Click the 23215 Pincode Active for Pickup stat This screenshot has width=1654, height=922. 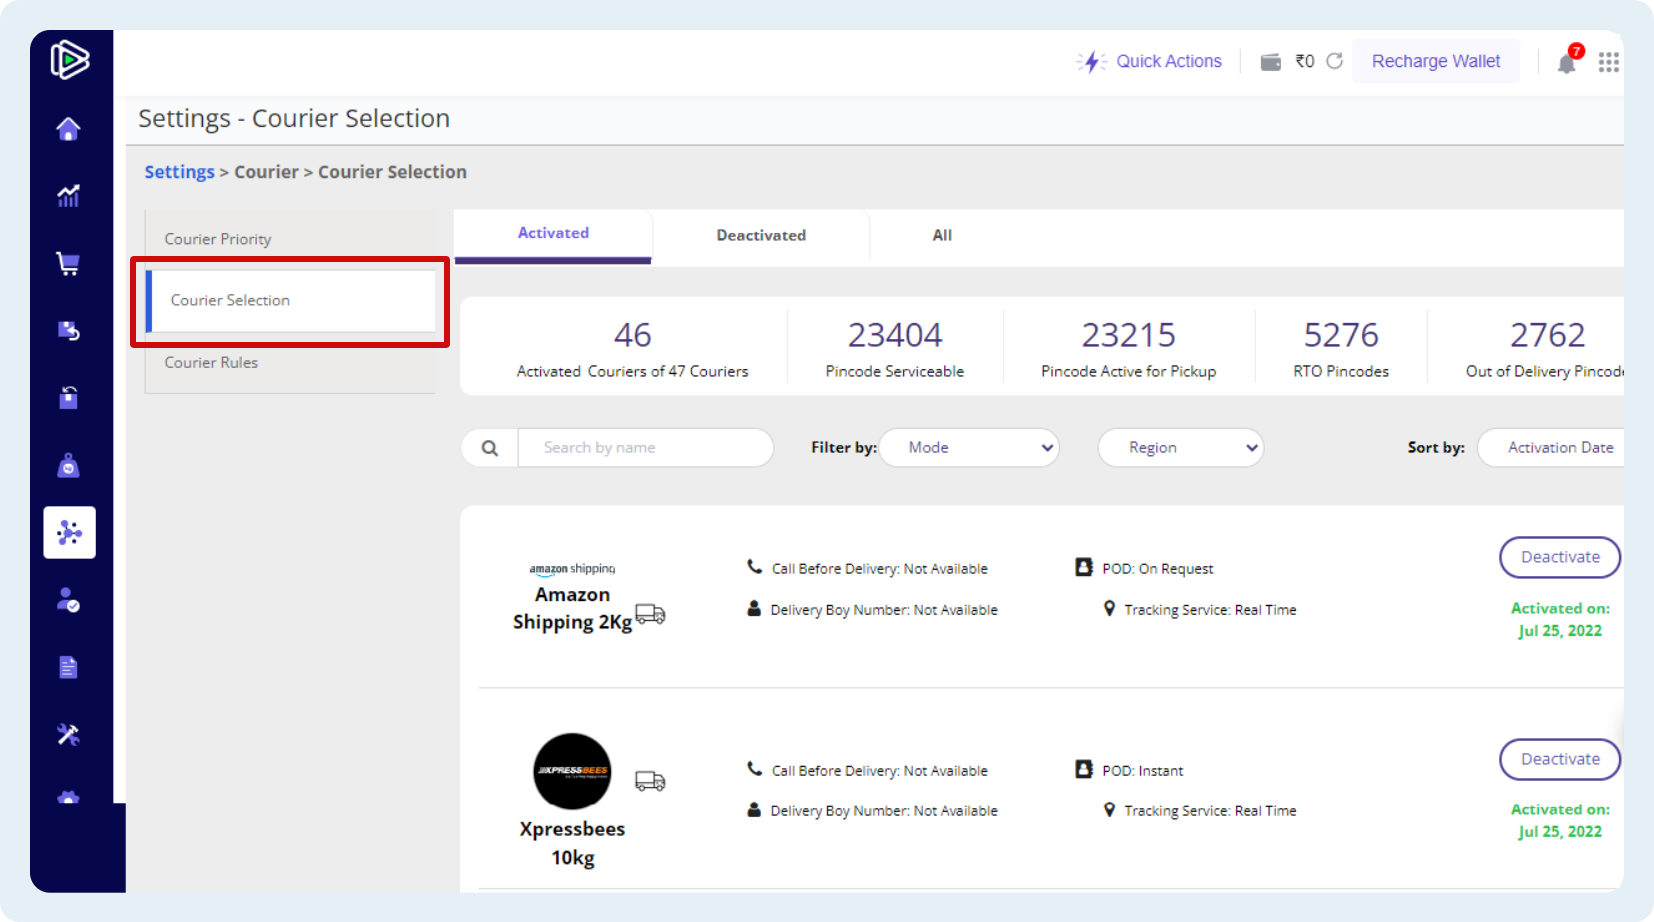[1129, 348]
